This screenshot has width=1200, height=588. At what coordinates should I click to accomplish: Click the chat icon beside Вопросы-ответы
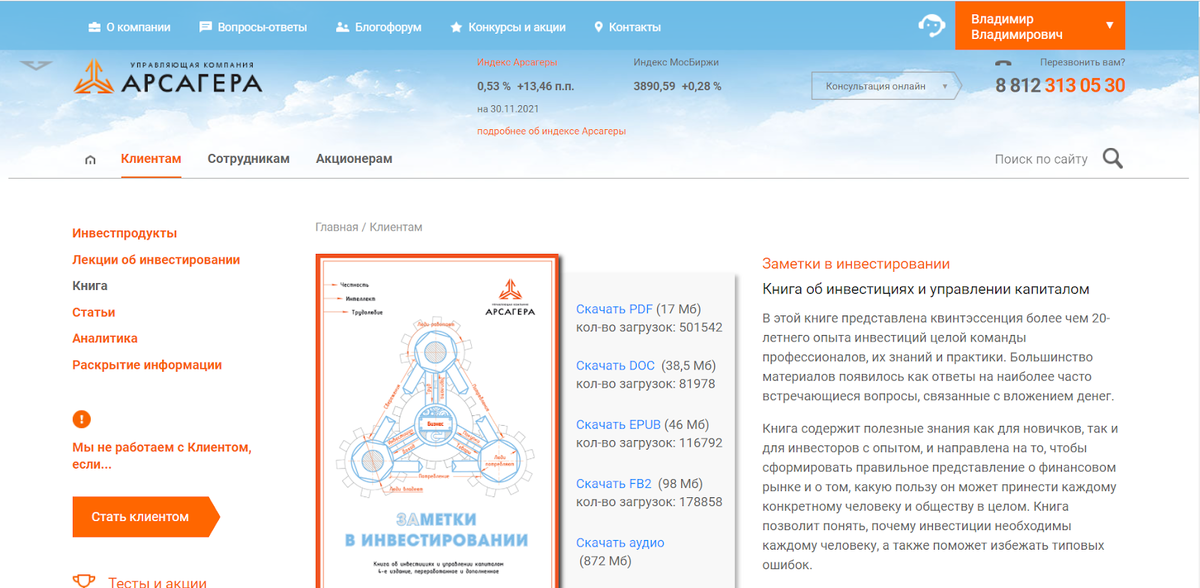tap(206, 27)
